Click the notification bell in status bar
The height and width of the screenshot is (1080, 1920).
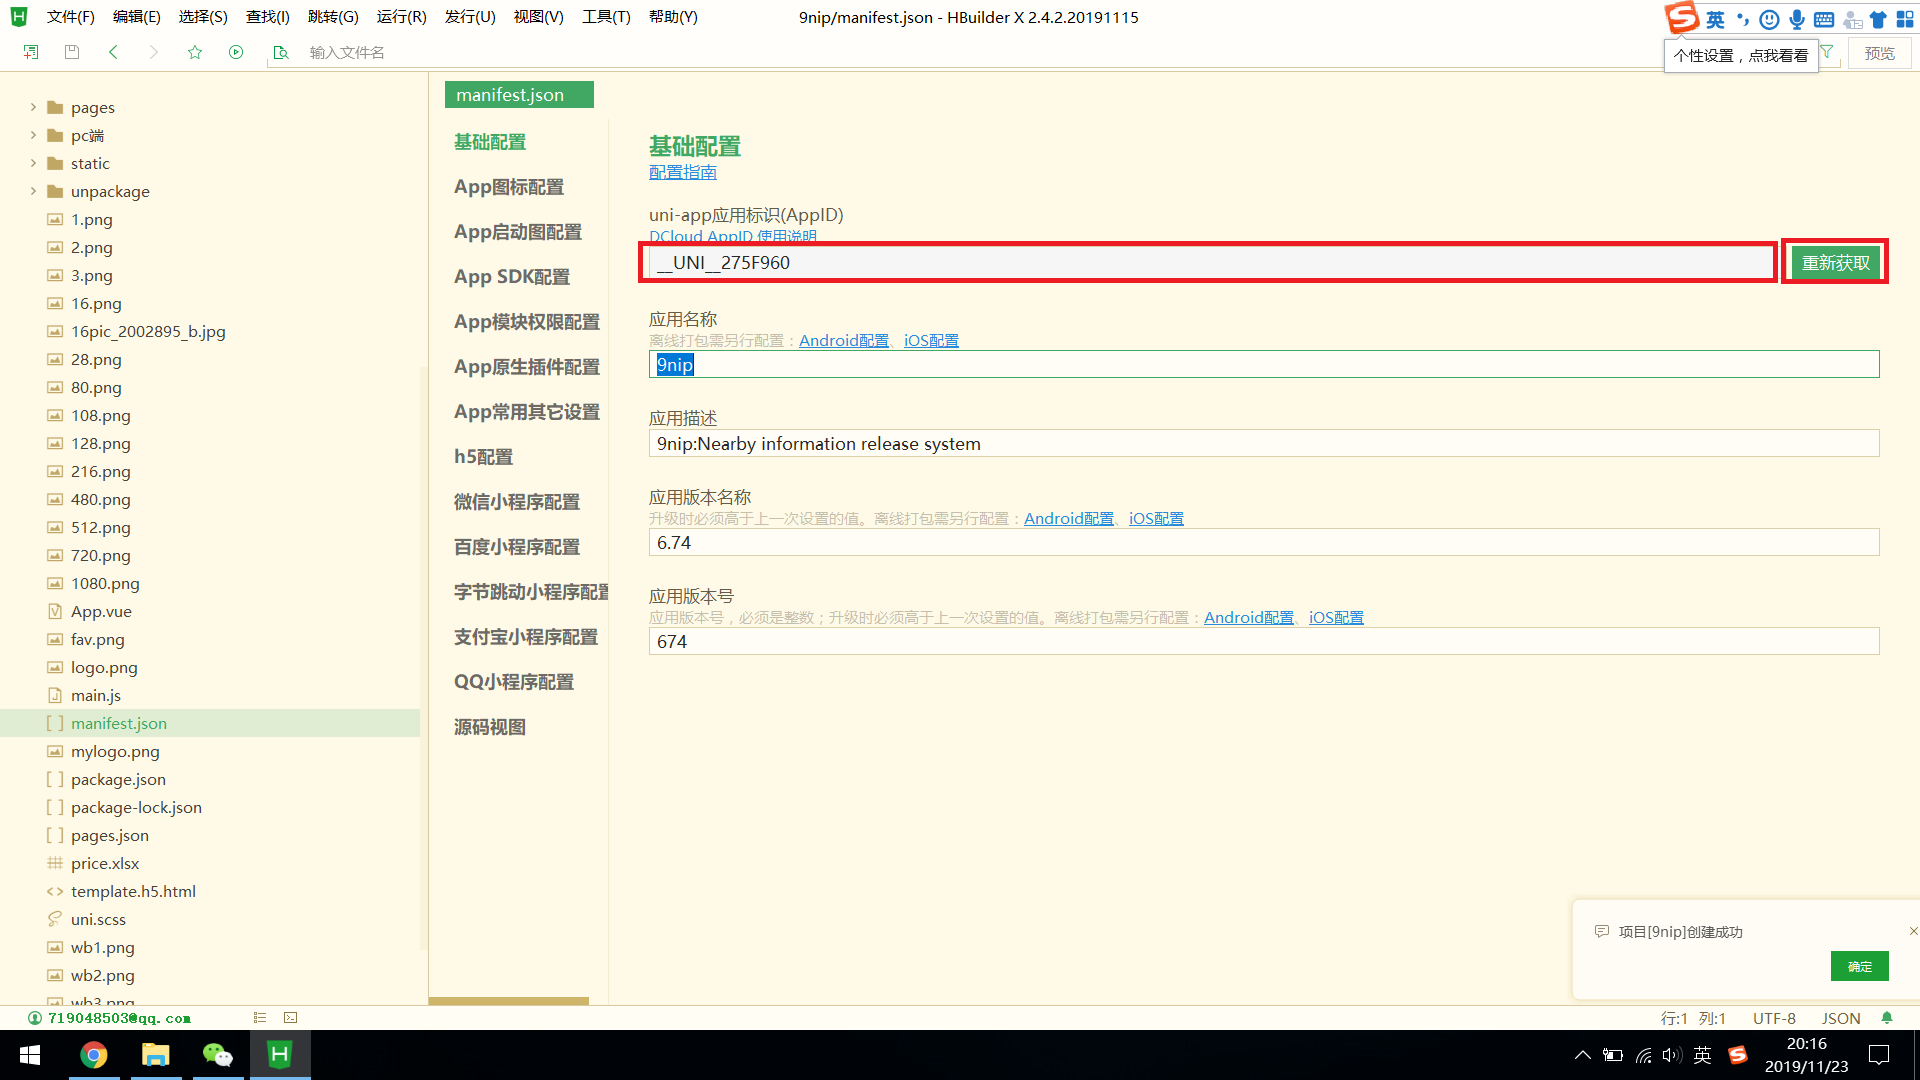(1887, 1018)
